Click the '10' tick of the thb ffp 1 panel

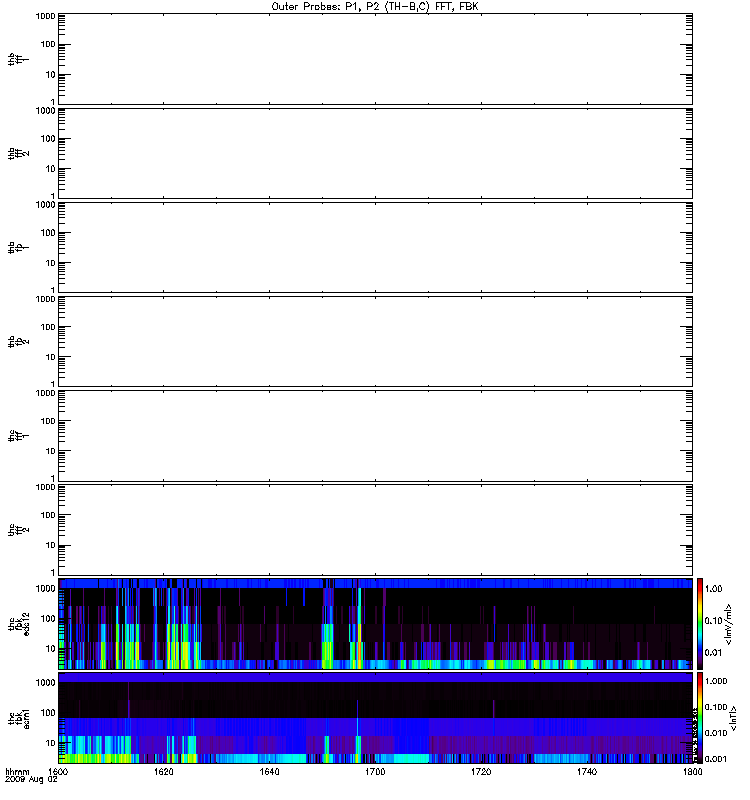tap(51, 263)
